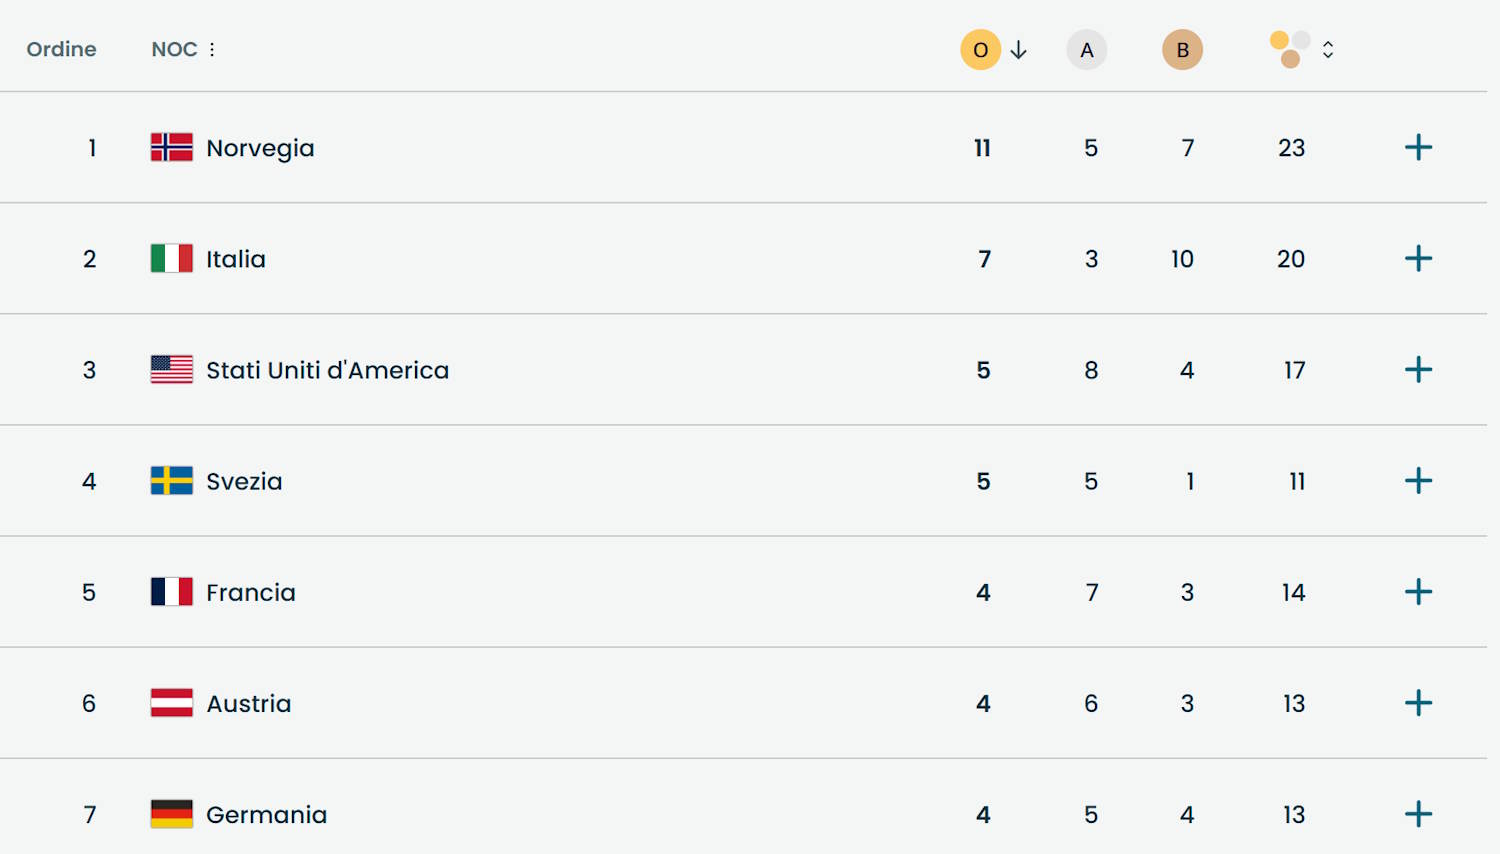Screen dimensions: 1500x854
Task: Open the Francia country link
Action: click(x=251, y=593)
